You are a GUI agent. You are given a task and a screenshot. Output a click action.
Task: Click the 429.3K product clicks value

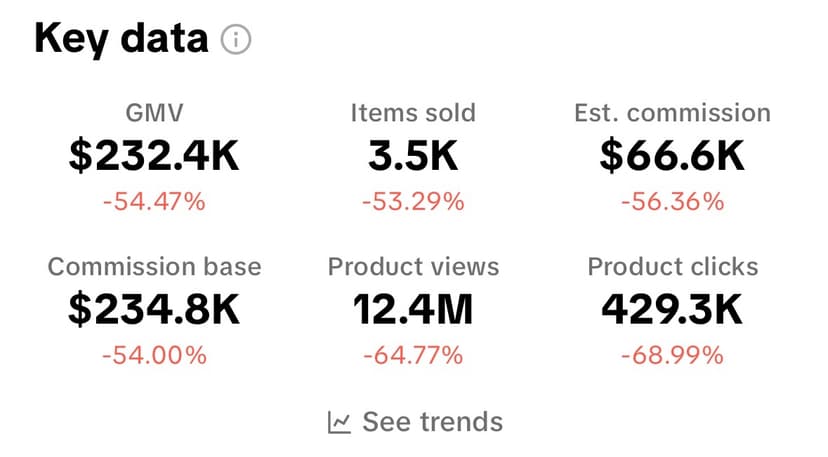pyautogui.click(x=672, y=310)
